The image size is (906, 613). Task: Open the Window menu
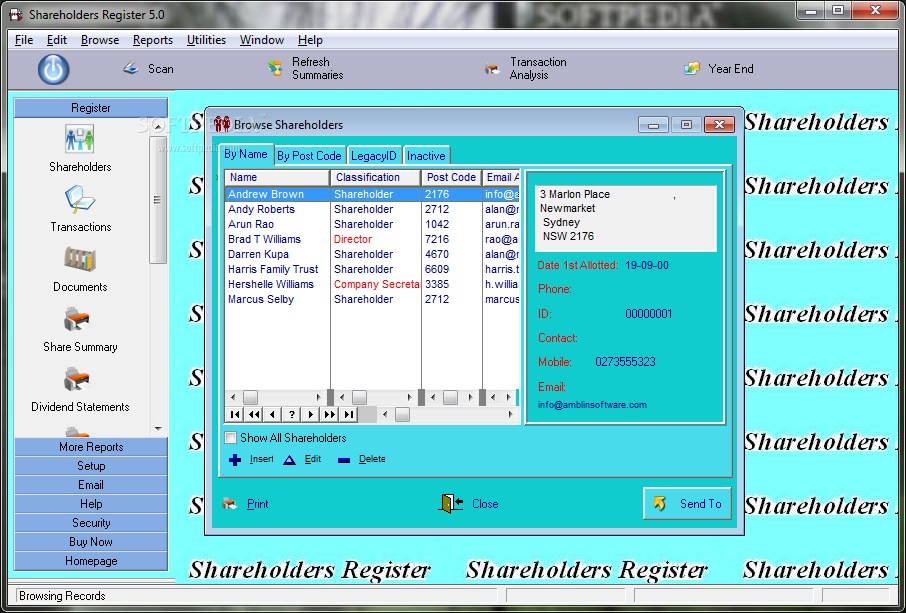[262, 40]
